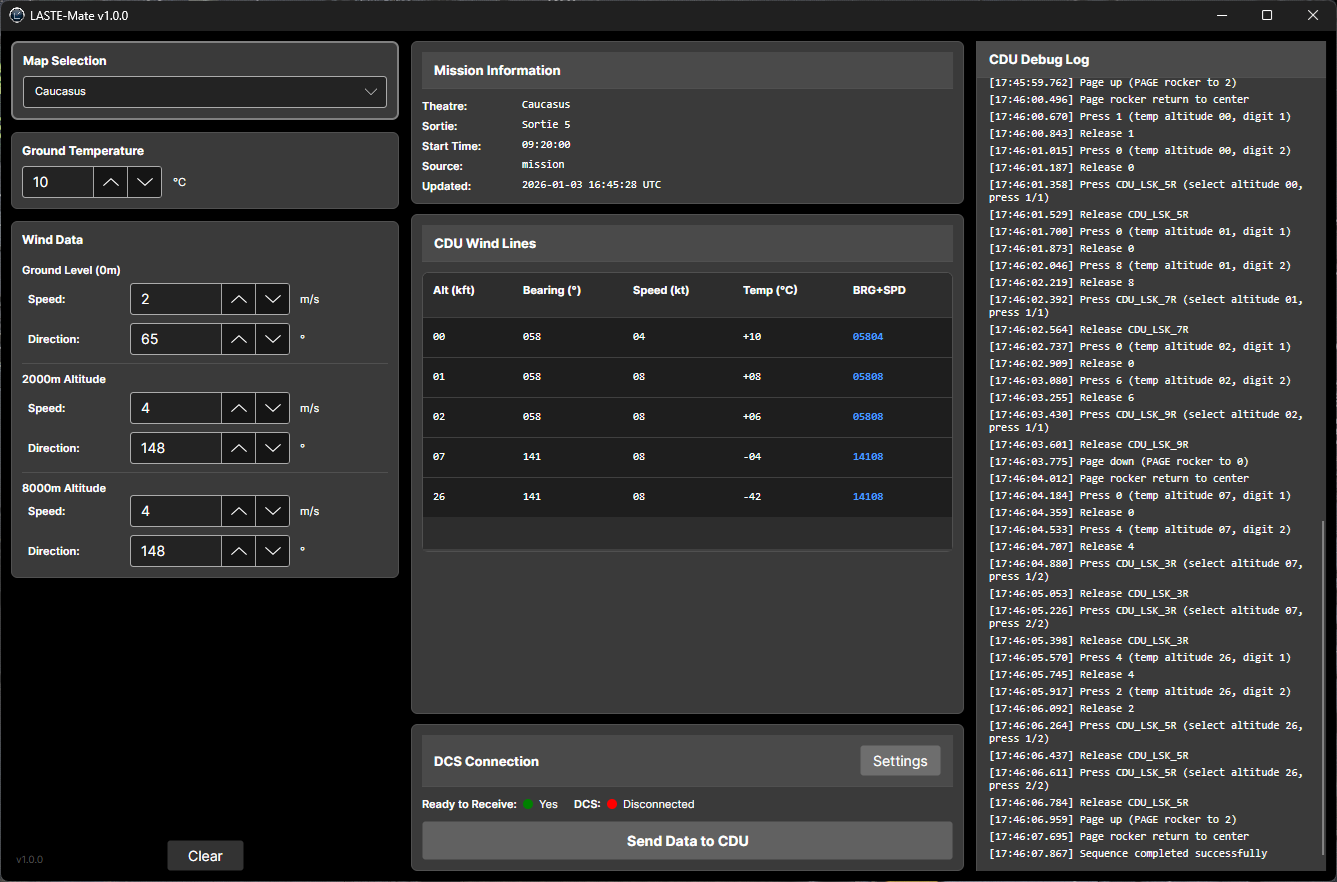Decrease 8000m Altitude wind speed
This screenshot has width=1337, height=882.
[272, 511]
